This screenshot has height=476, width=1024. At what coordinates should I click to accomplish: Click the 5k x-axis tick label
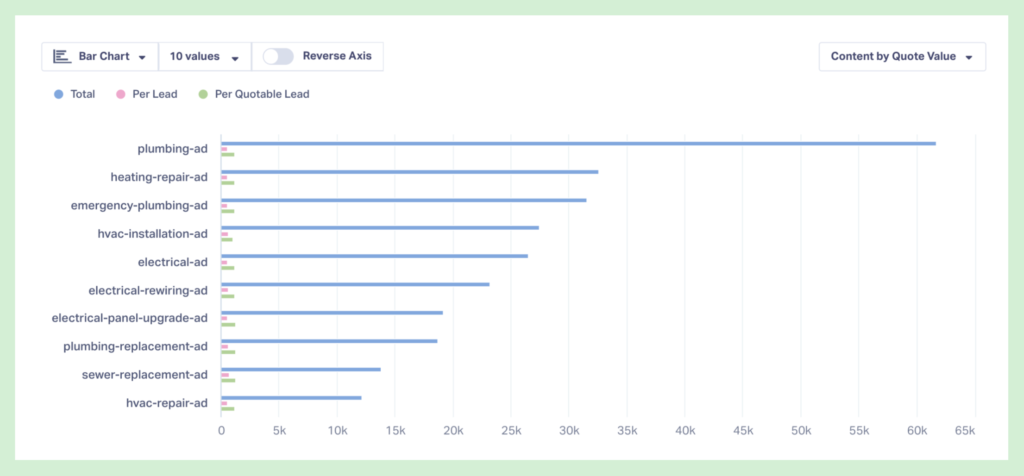(x=279, y=431)
